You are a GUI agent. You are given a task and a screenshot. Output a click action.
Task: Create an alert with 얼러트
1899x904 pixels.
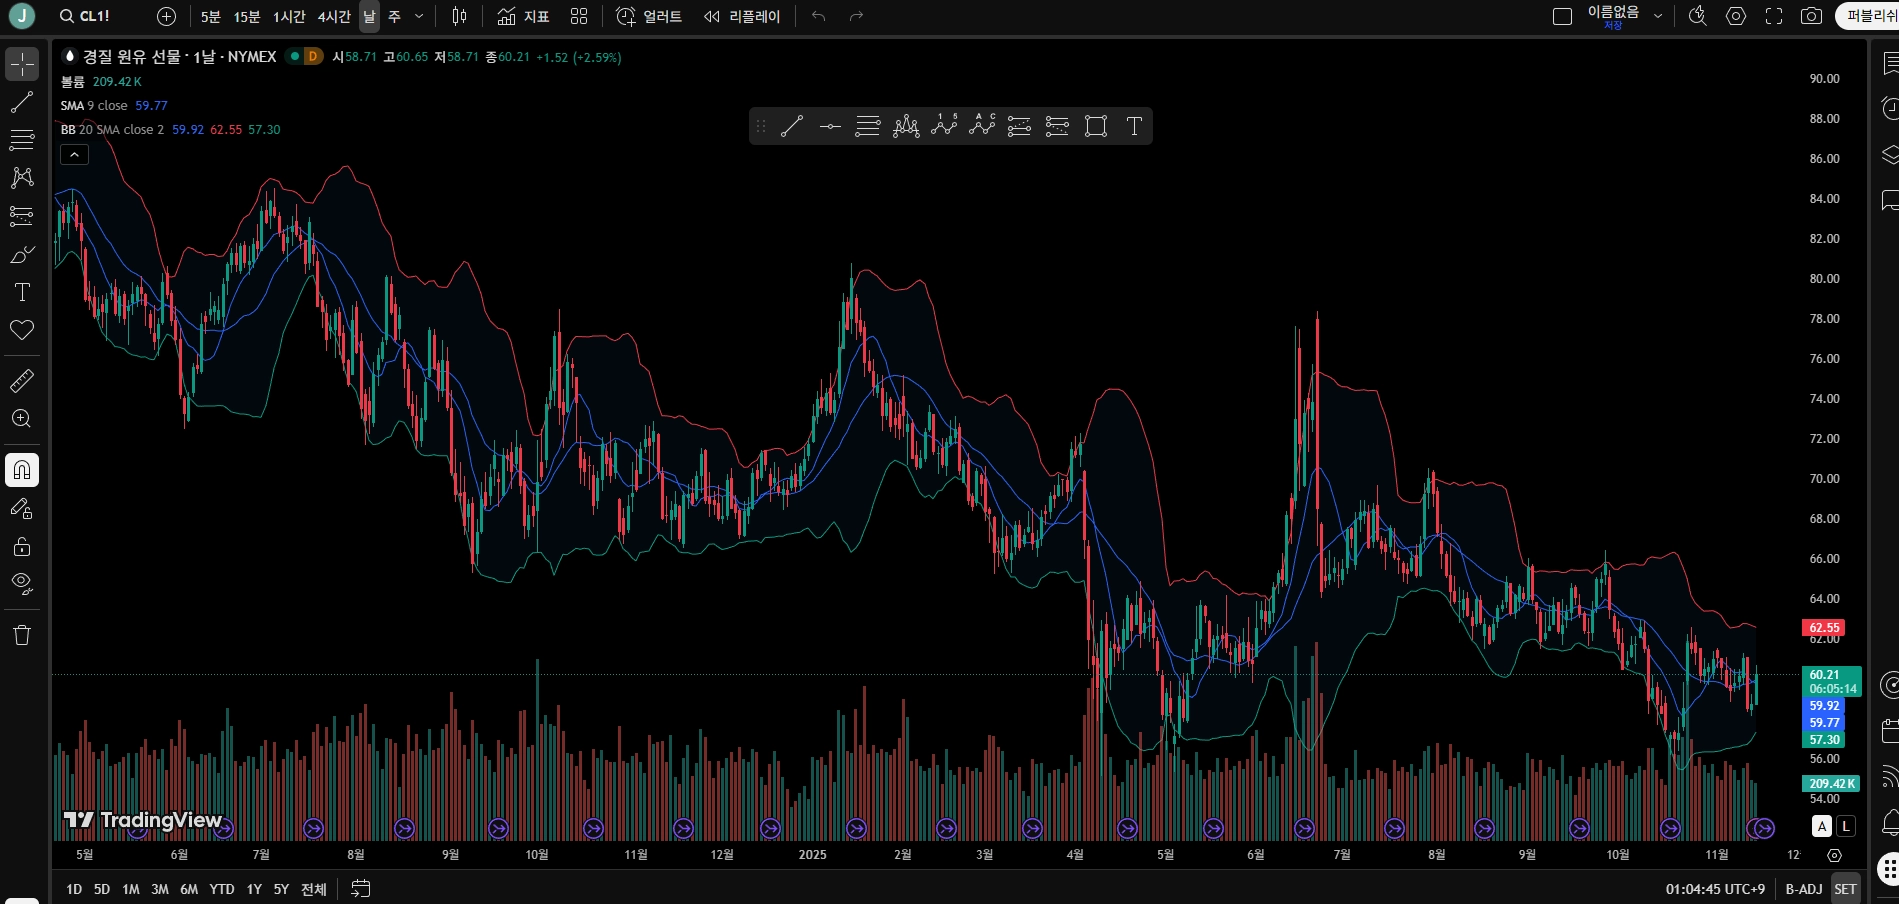649,16
